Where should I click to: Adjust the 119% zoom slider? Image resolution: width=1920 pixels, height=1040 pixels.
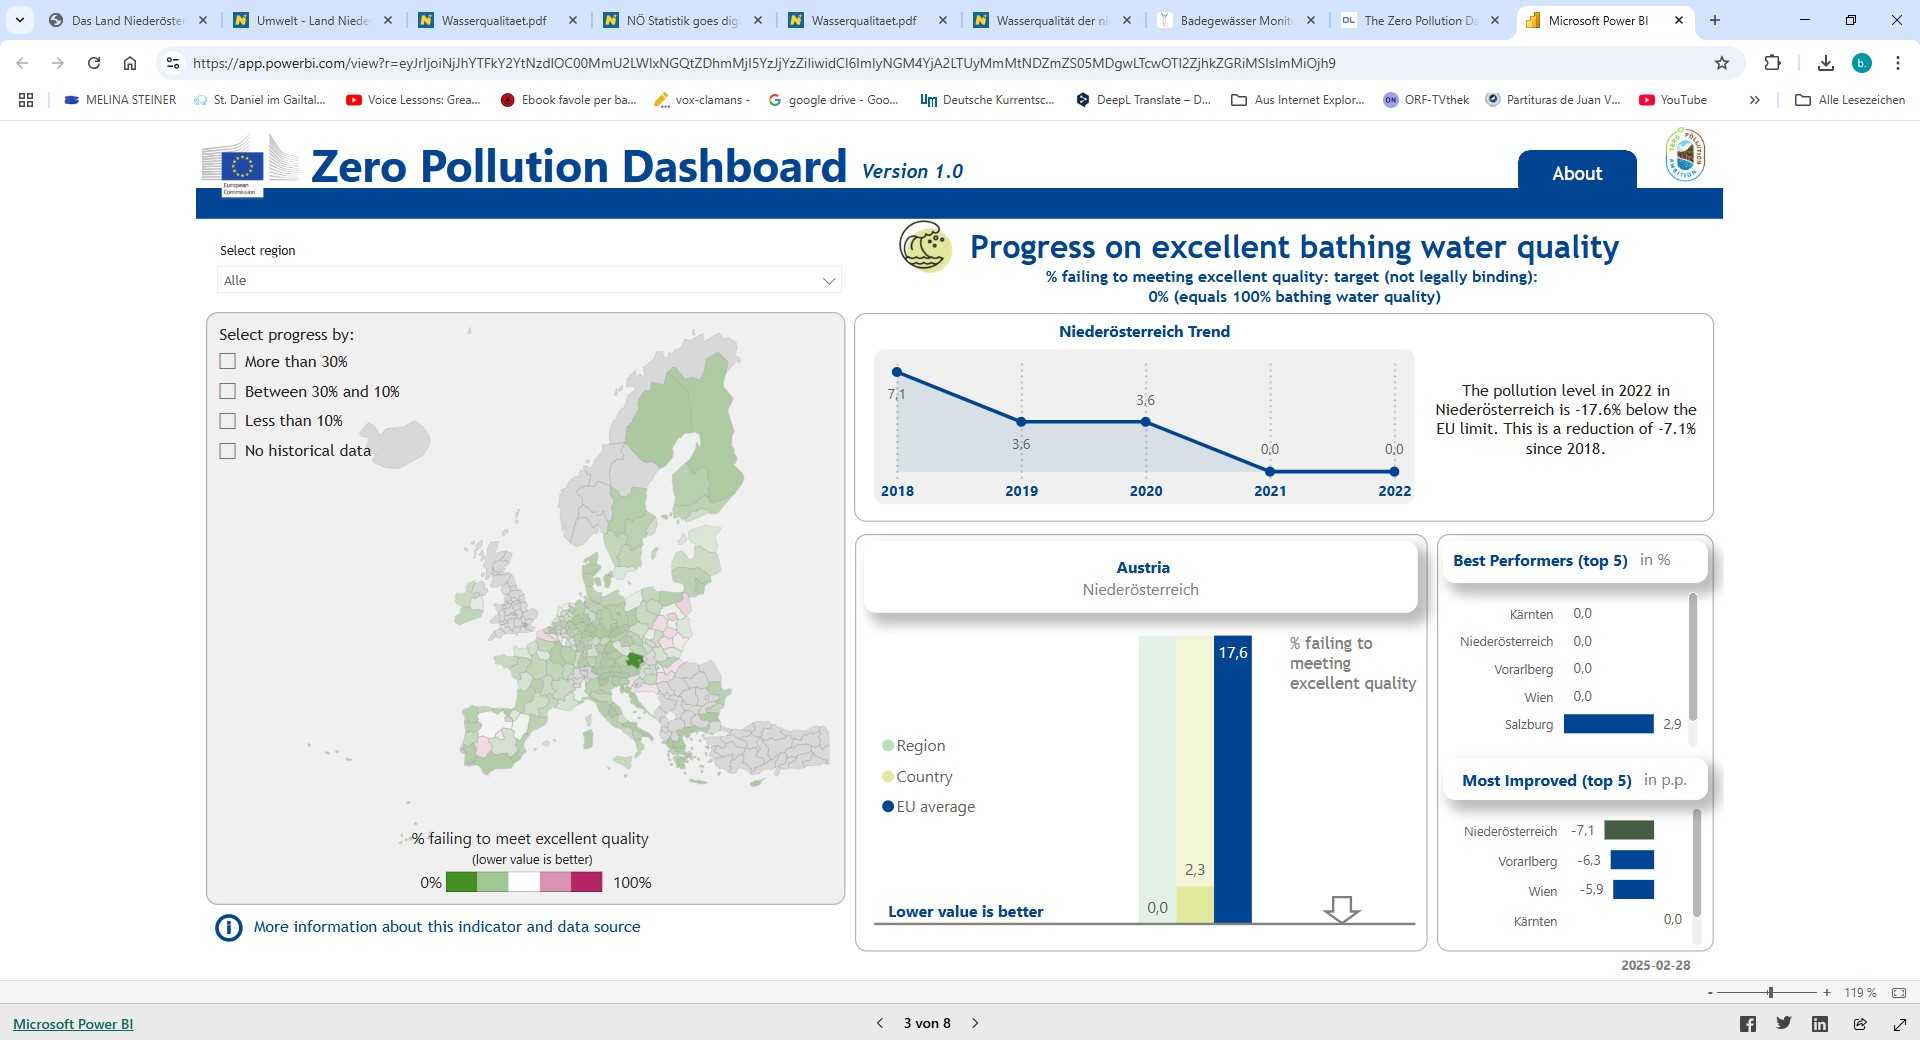pos(1770,993)
